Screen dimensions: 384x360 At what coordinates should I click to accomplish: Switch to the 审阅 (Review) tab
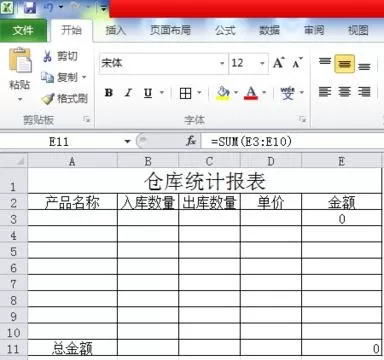pyautogui.click(x=314, y=30)
